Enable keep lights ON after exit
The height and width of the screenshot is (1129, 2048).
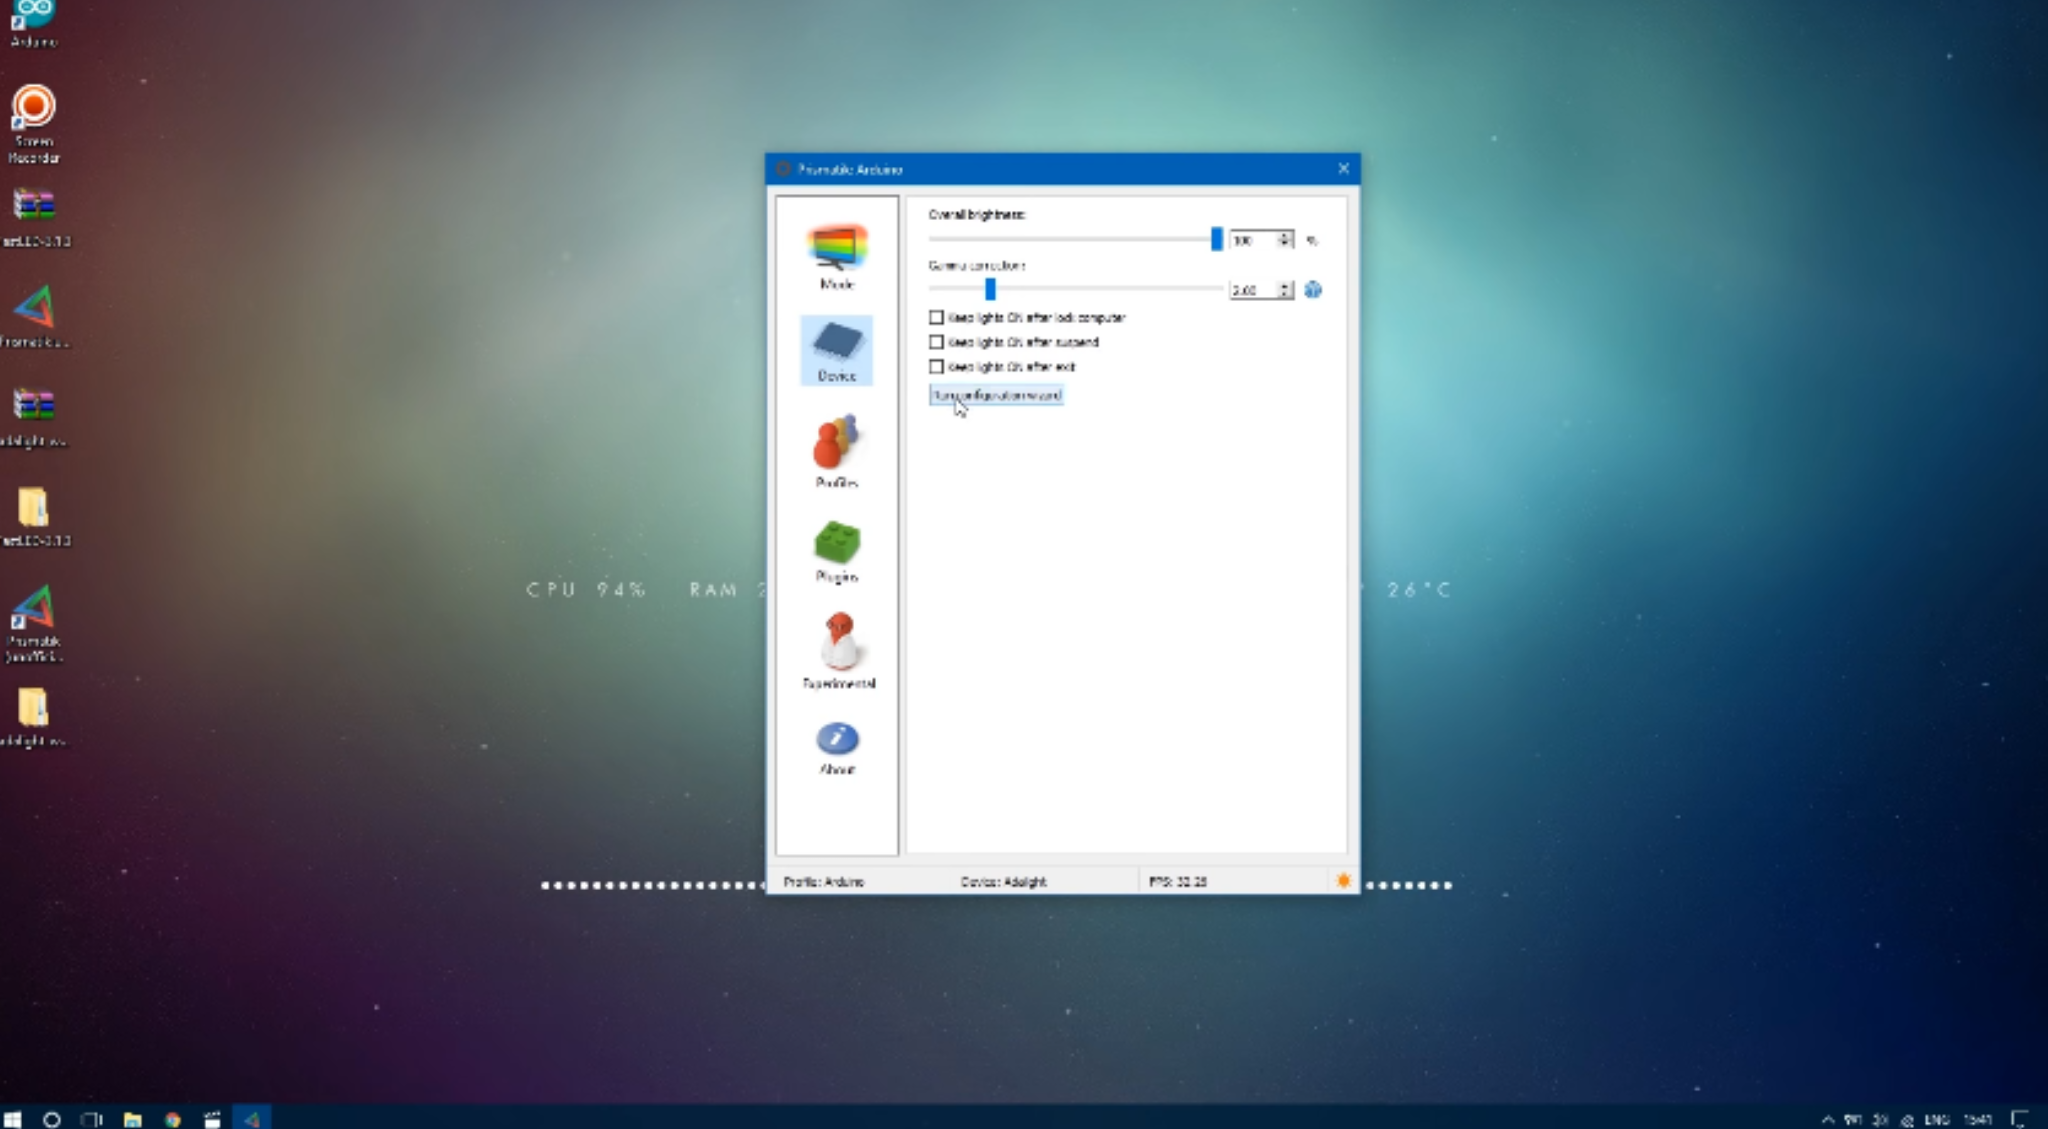[x=937, y=366]
